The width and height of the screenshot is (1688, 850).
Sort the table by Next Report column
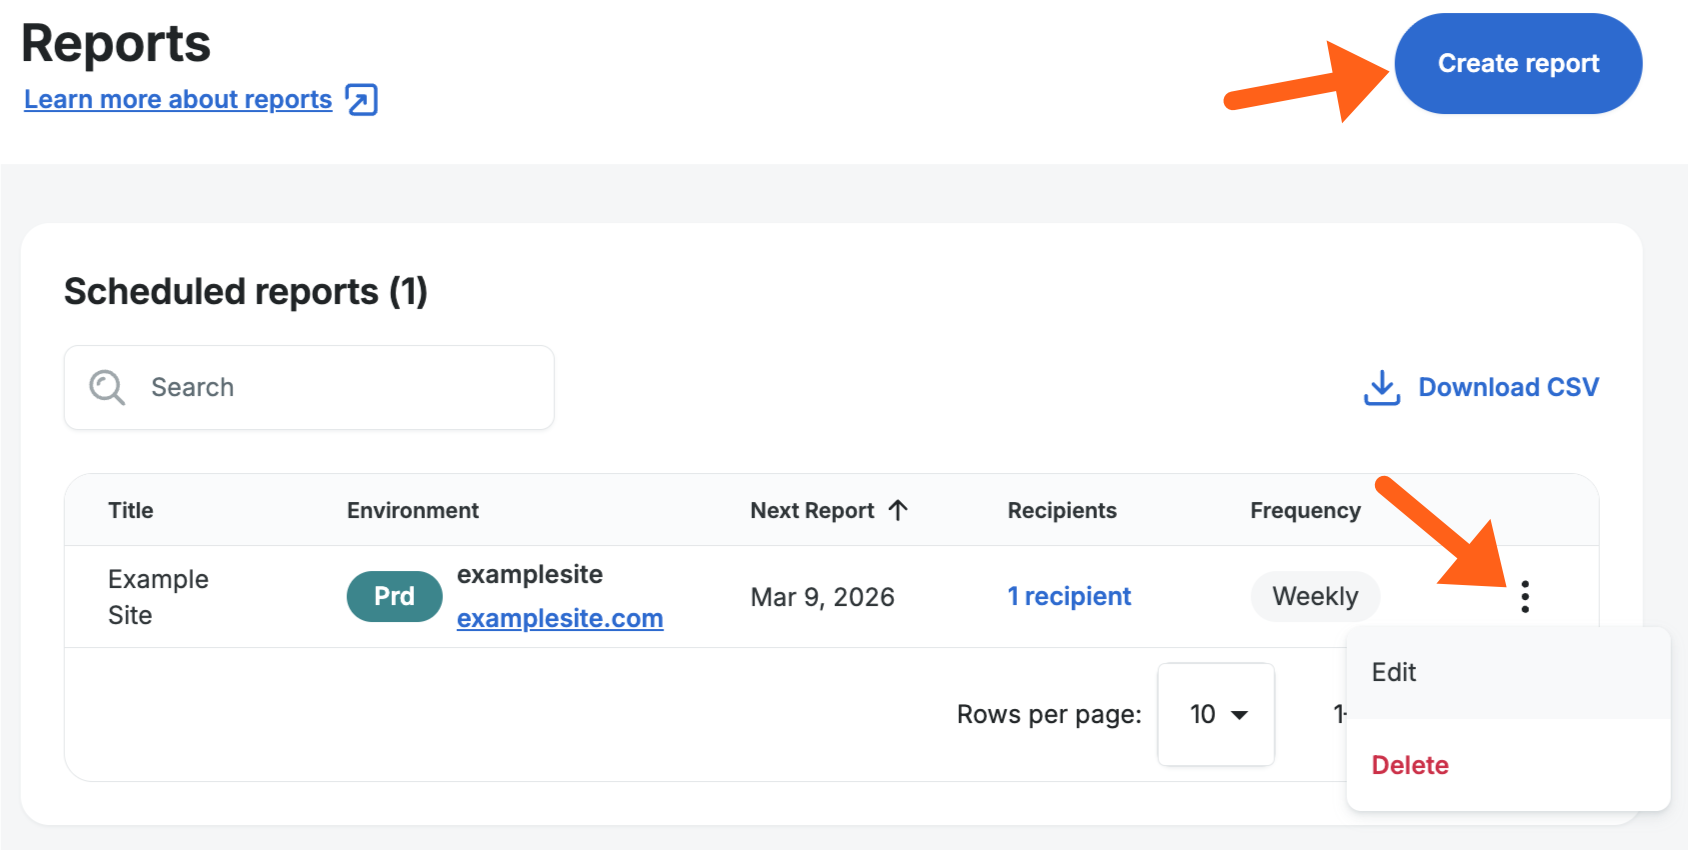(x=812, y=510)
